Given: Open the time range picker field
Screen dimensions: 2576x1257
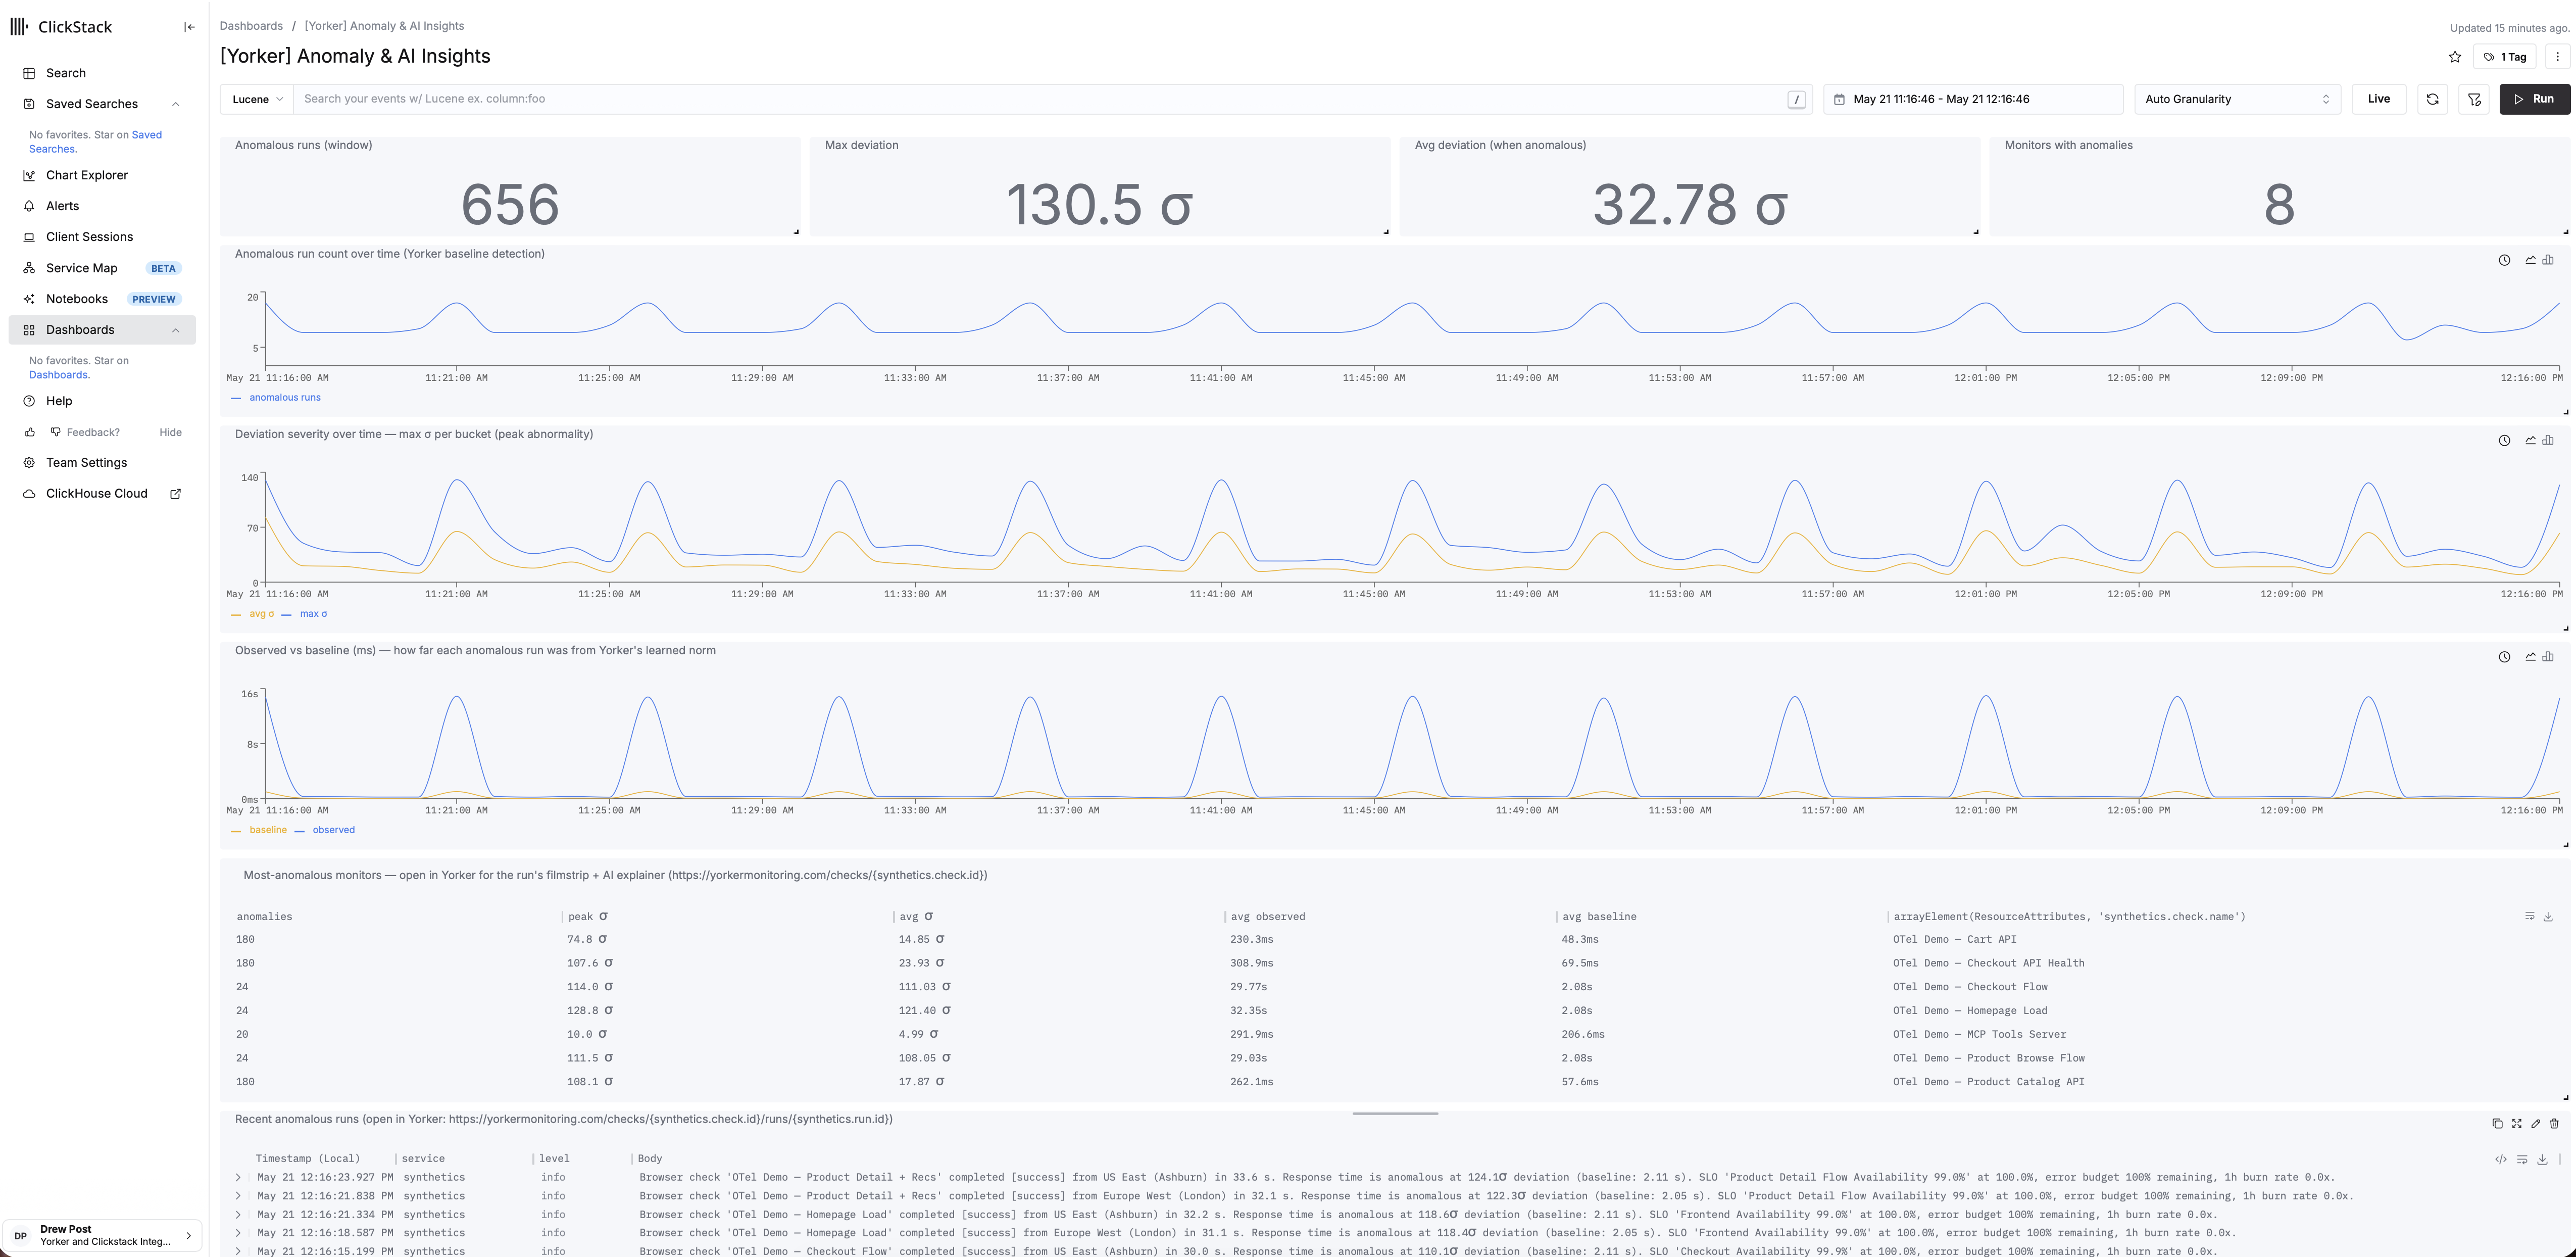Looking at the screenshot, I should coord(1972,99).
